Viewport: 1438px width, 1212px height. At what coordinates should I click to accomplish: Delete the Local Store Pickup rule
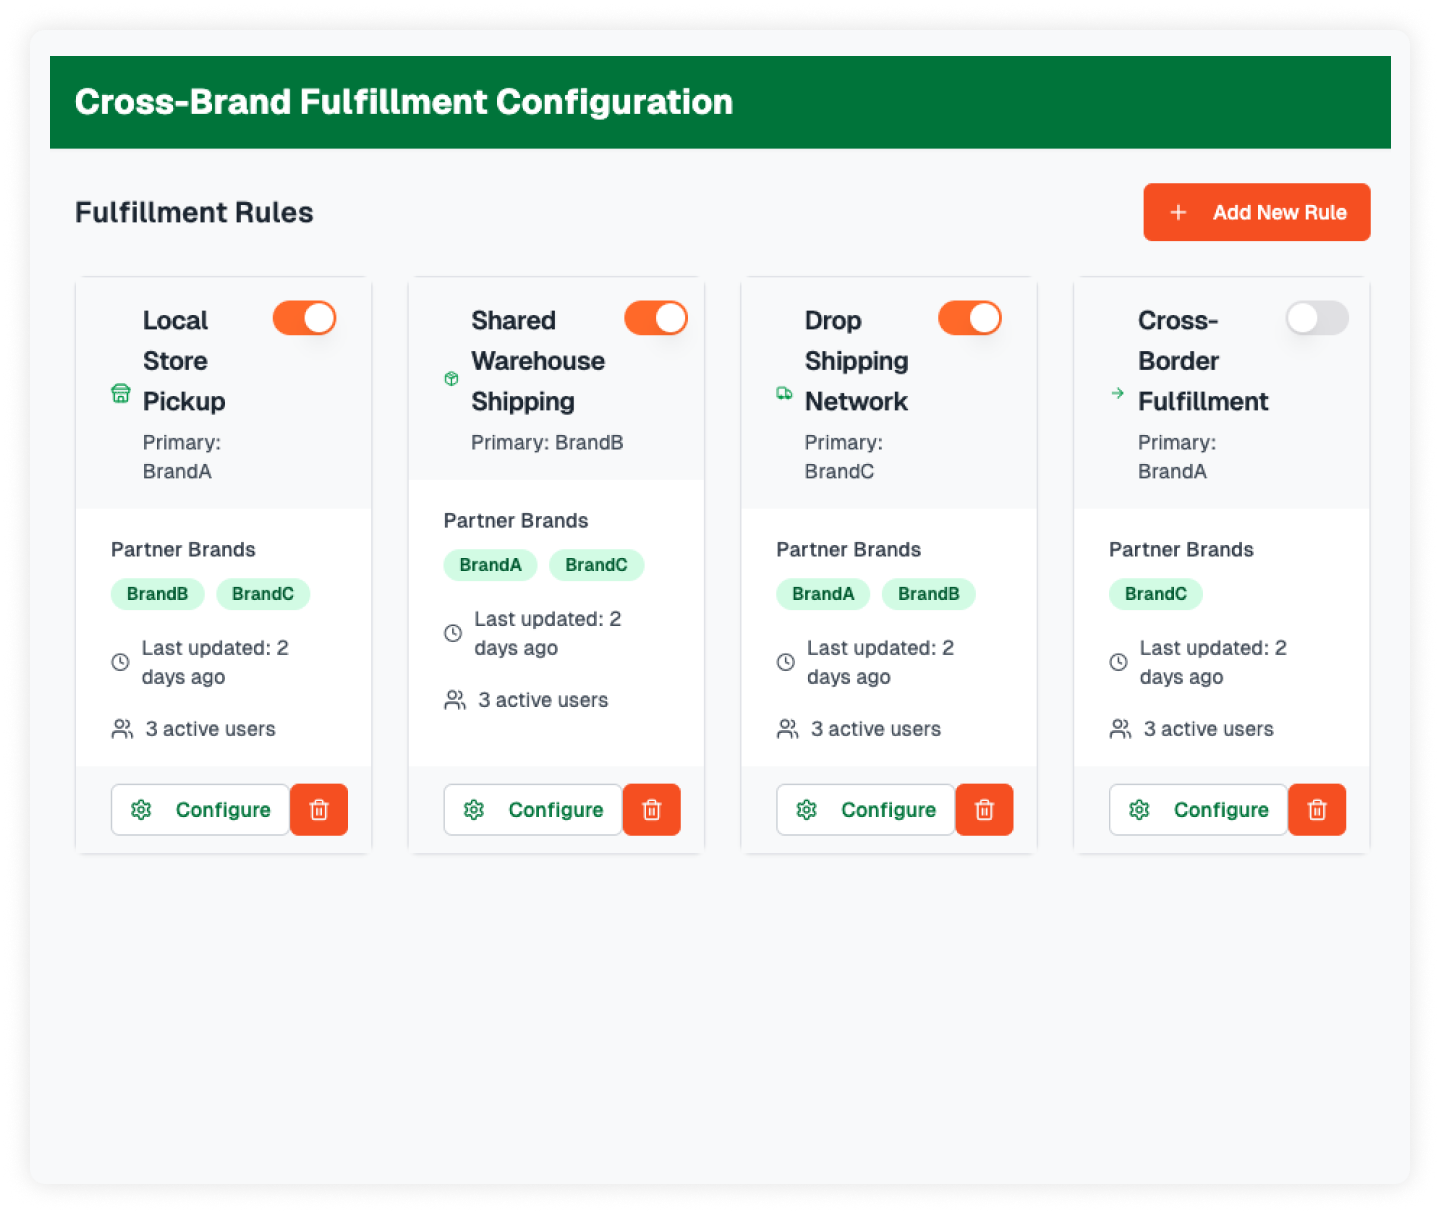point(319,810)
